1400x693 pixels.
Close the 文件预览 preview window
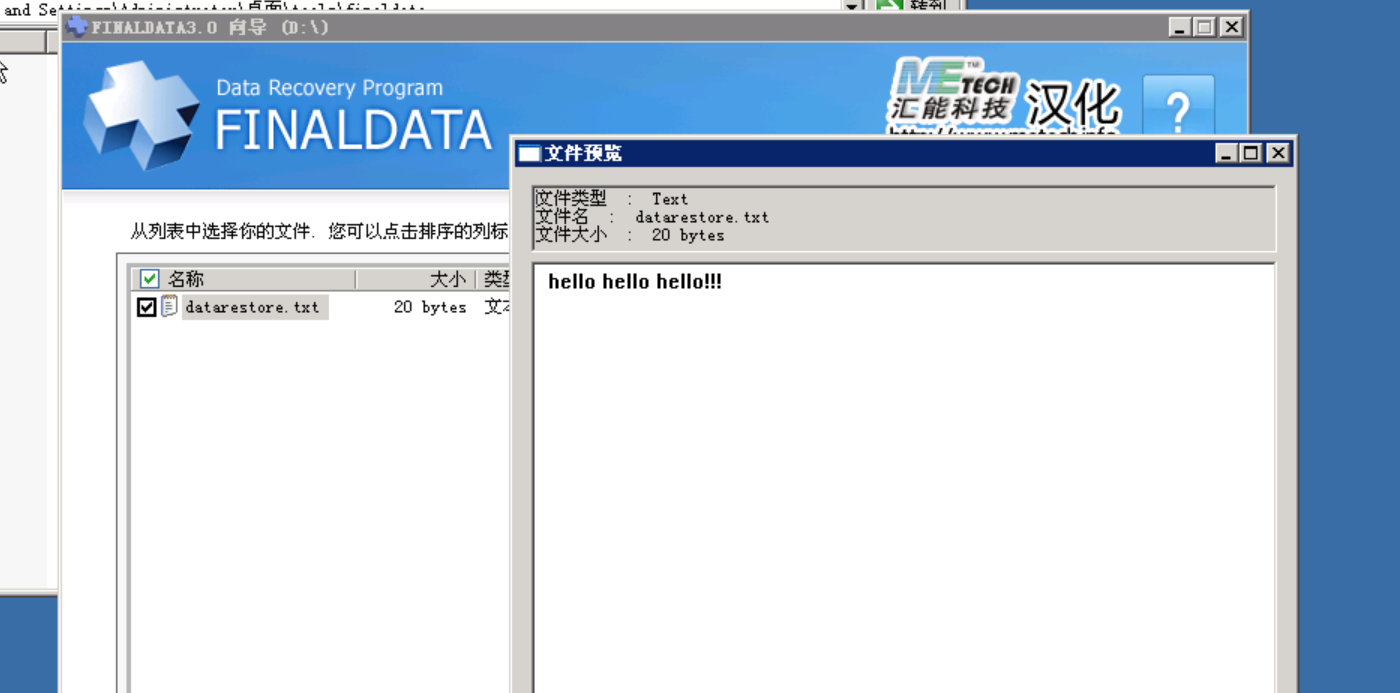tap(1277, 153)
